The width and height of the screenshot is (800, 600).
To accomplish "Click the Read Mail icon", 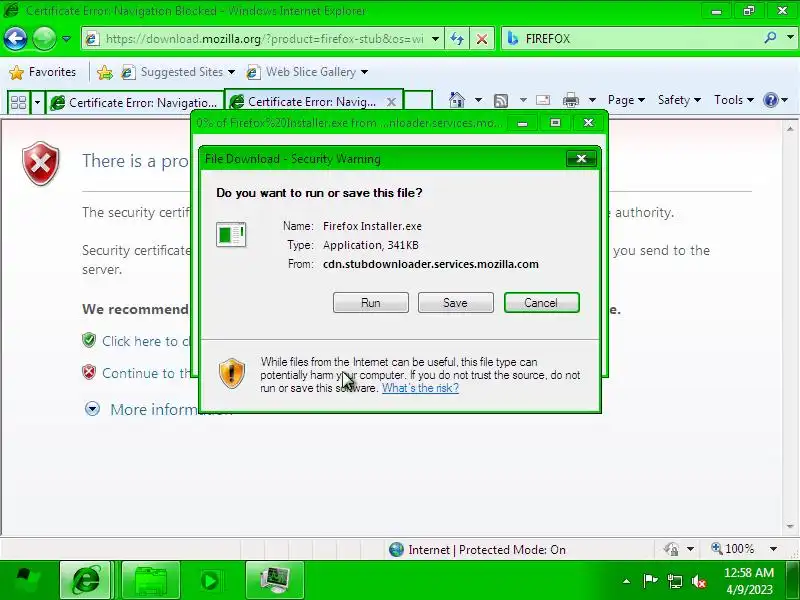I will pos(543,100).
